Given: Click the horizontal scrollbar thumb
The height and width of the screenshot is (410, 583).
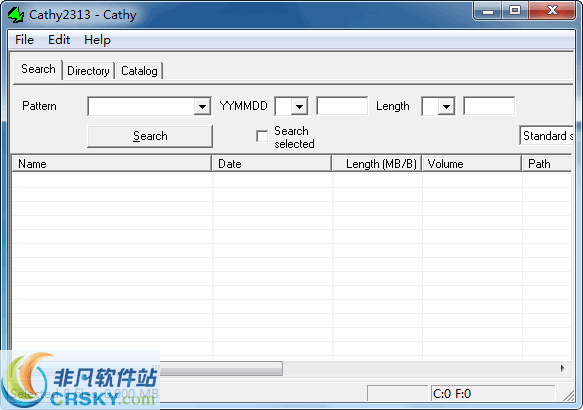Looking at the screenshot, I should point(221,368).
